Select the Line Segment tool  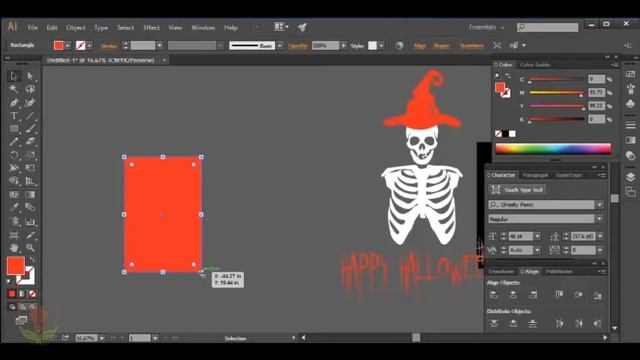click(30, 116)
